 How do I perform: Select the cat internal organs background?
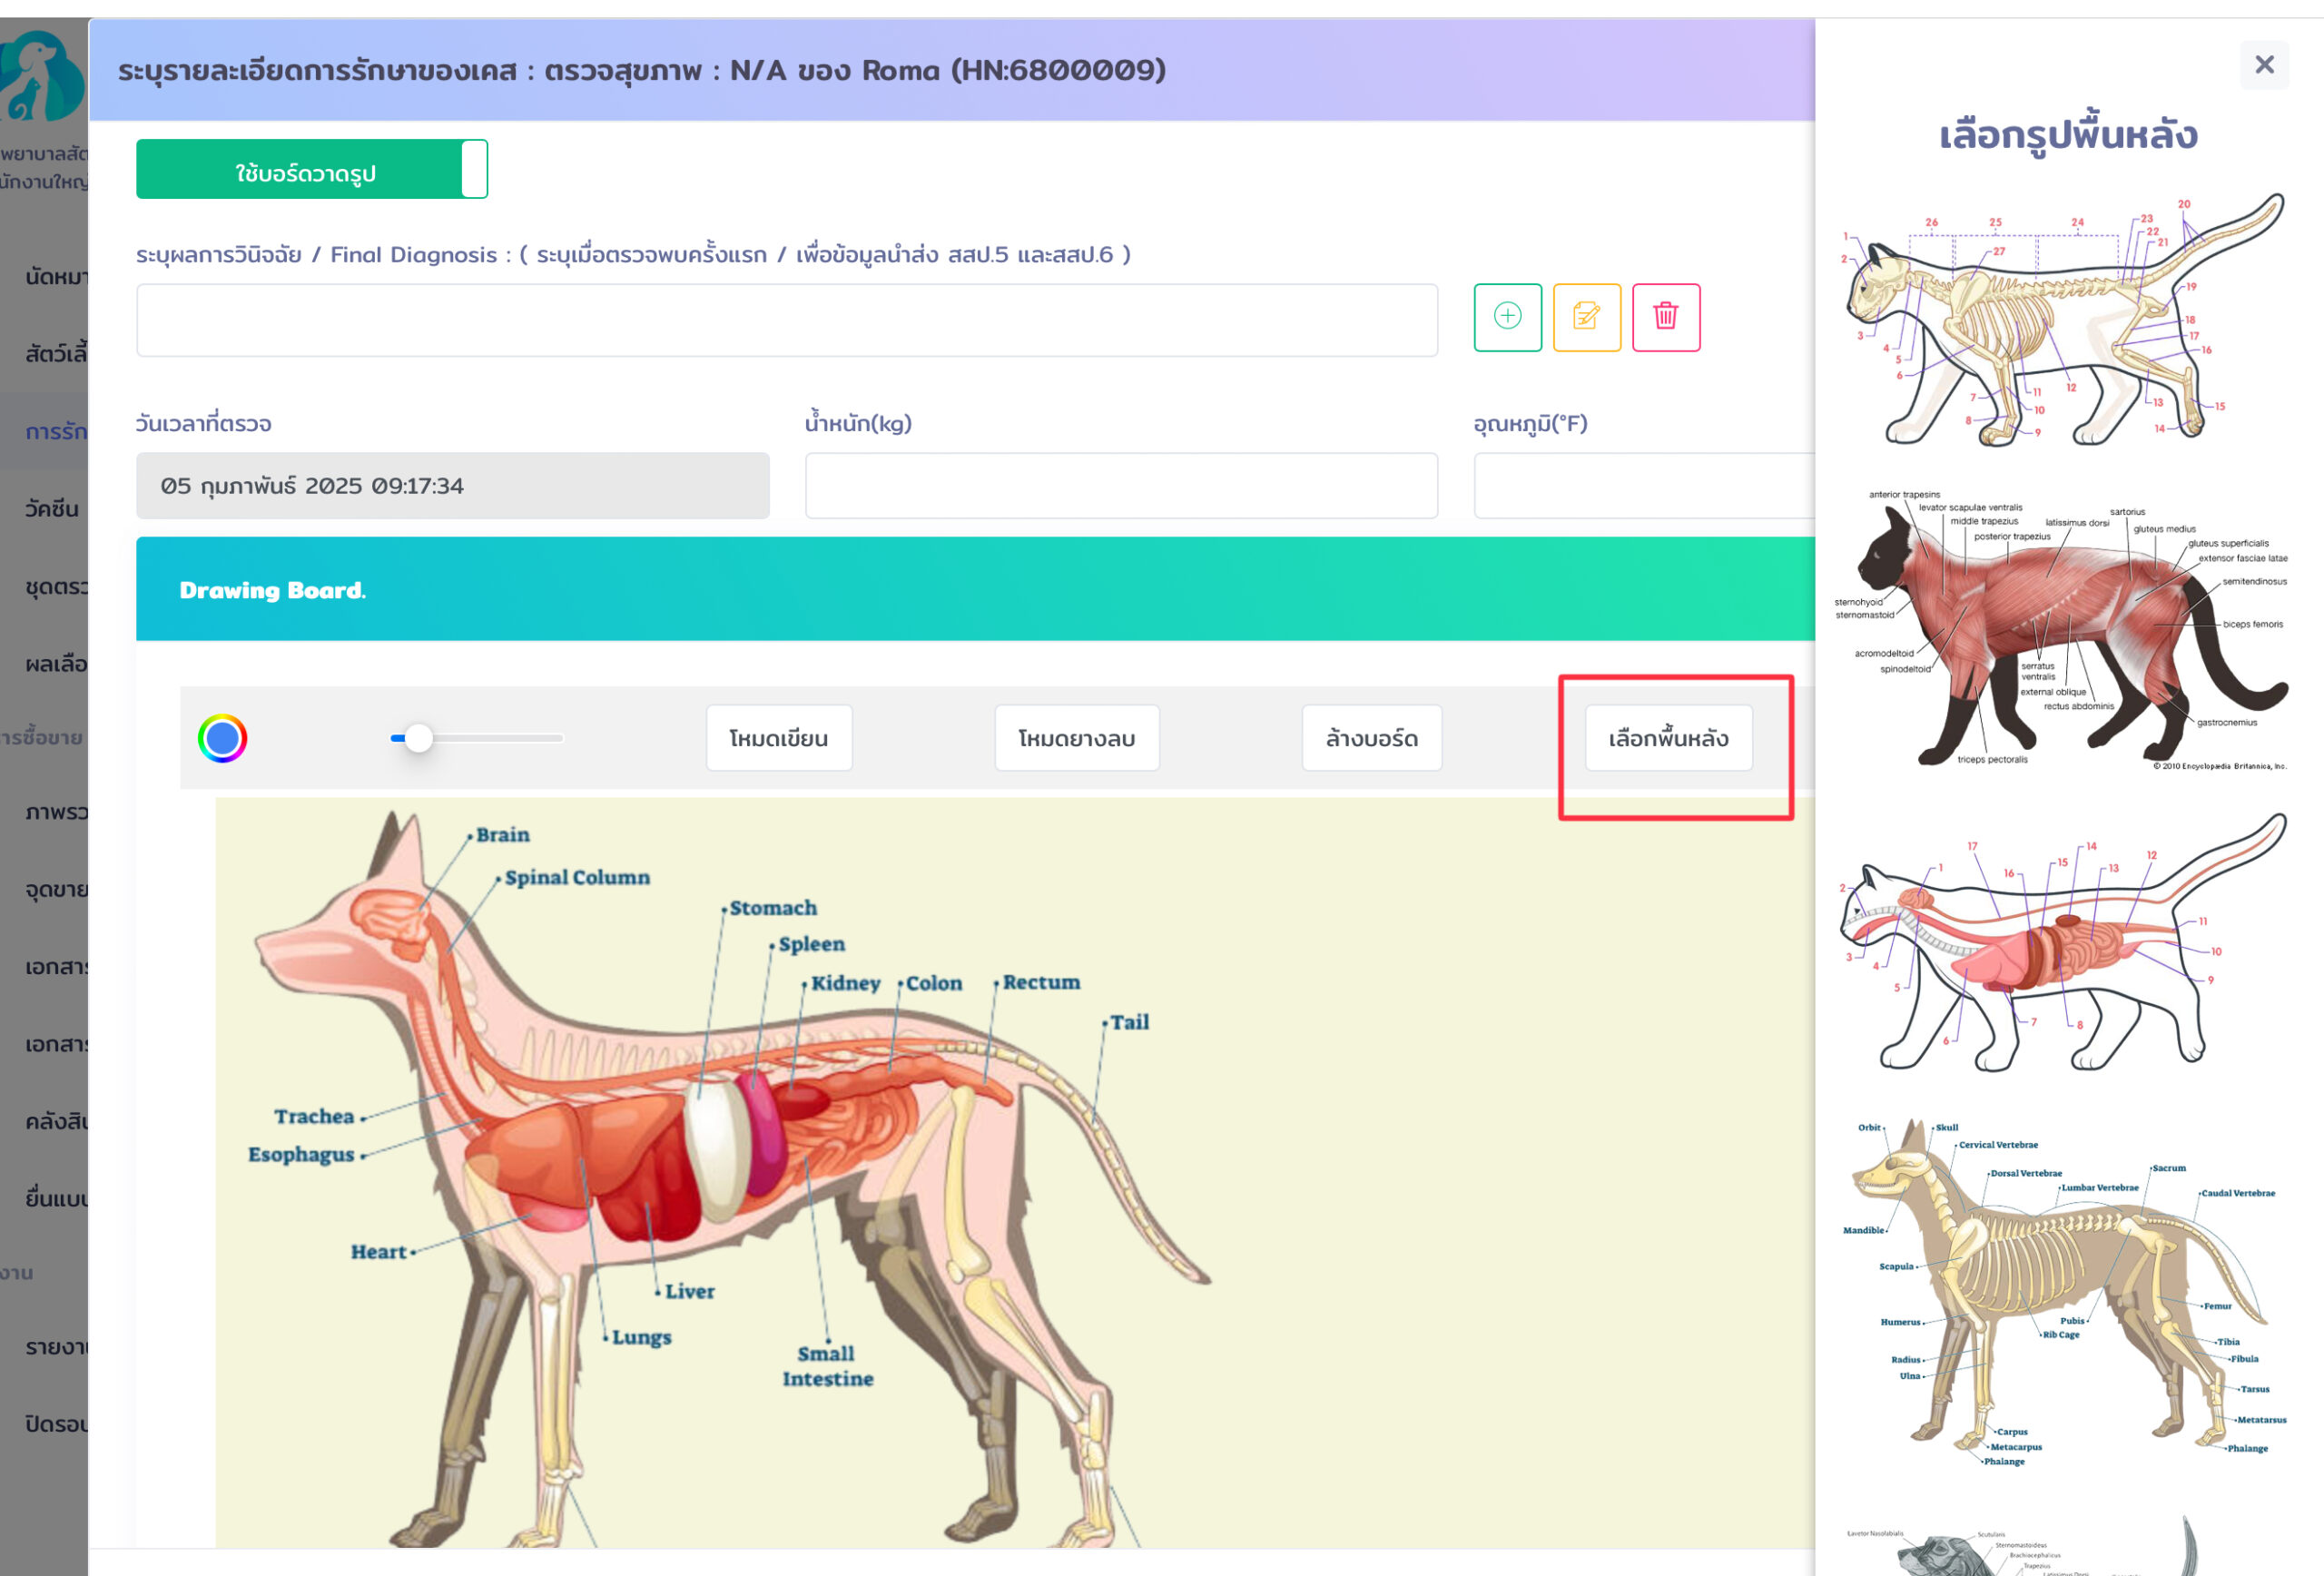(2066, 945)
